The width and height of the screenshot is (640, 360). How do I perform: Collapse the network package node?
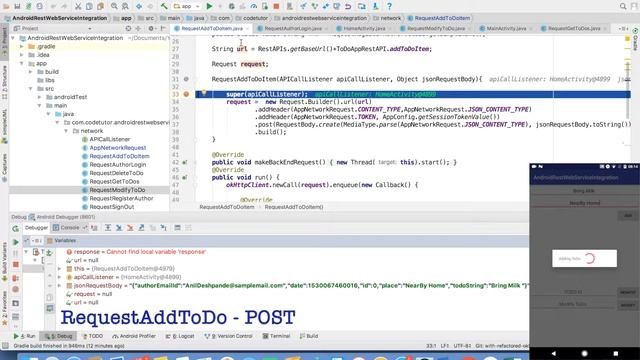66,131
